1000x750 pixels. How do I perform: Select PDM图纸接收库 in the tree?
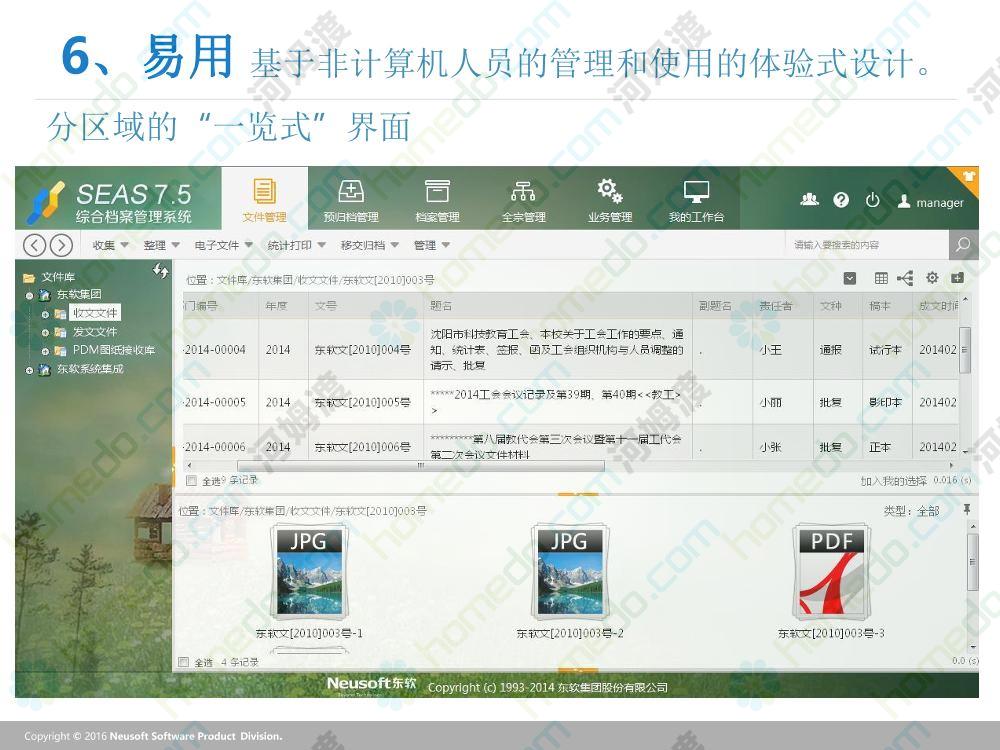click(x=114, y=350)
